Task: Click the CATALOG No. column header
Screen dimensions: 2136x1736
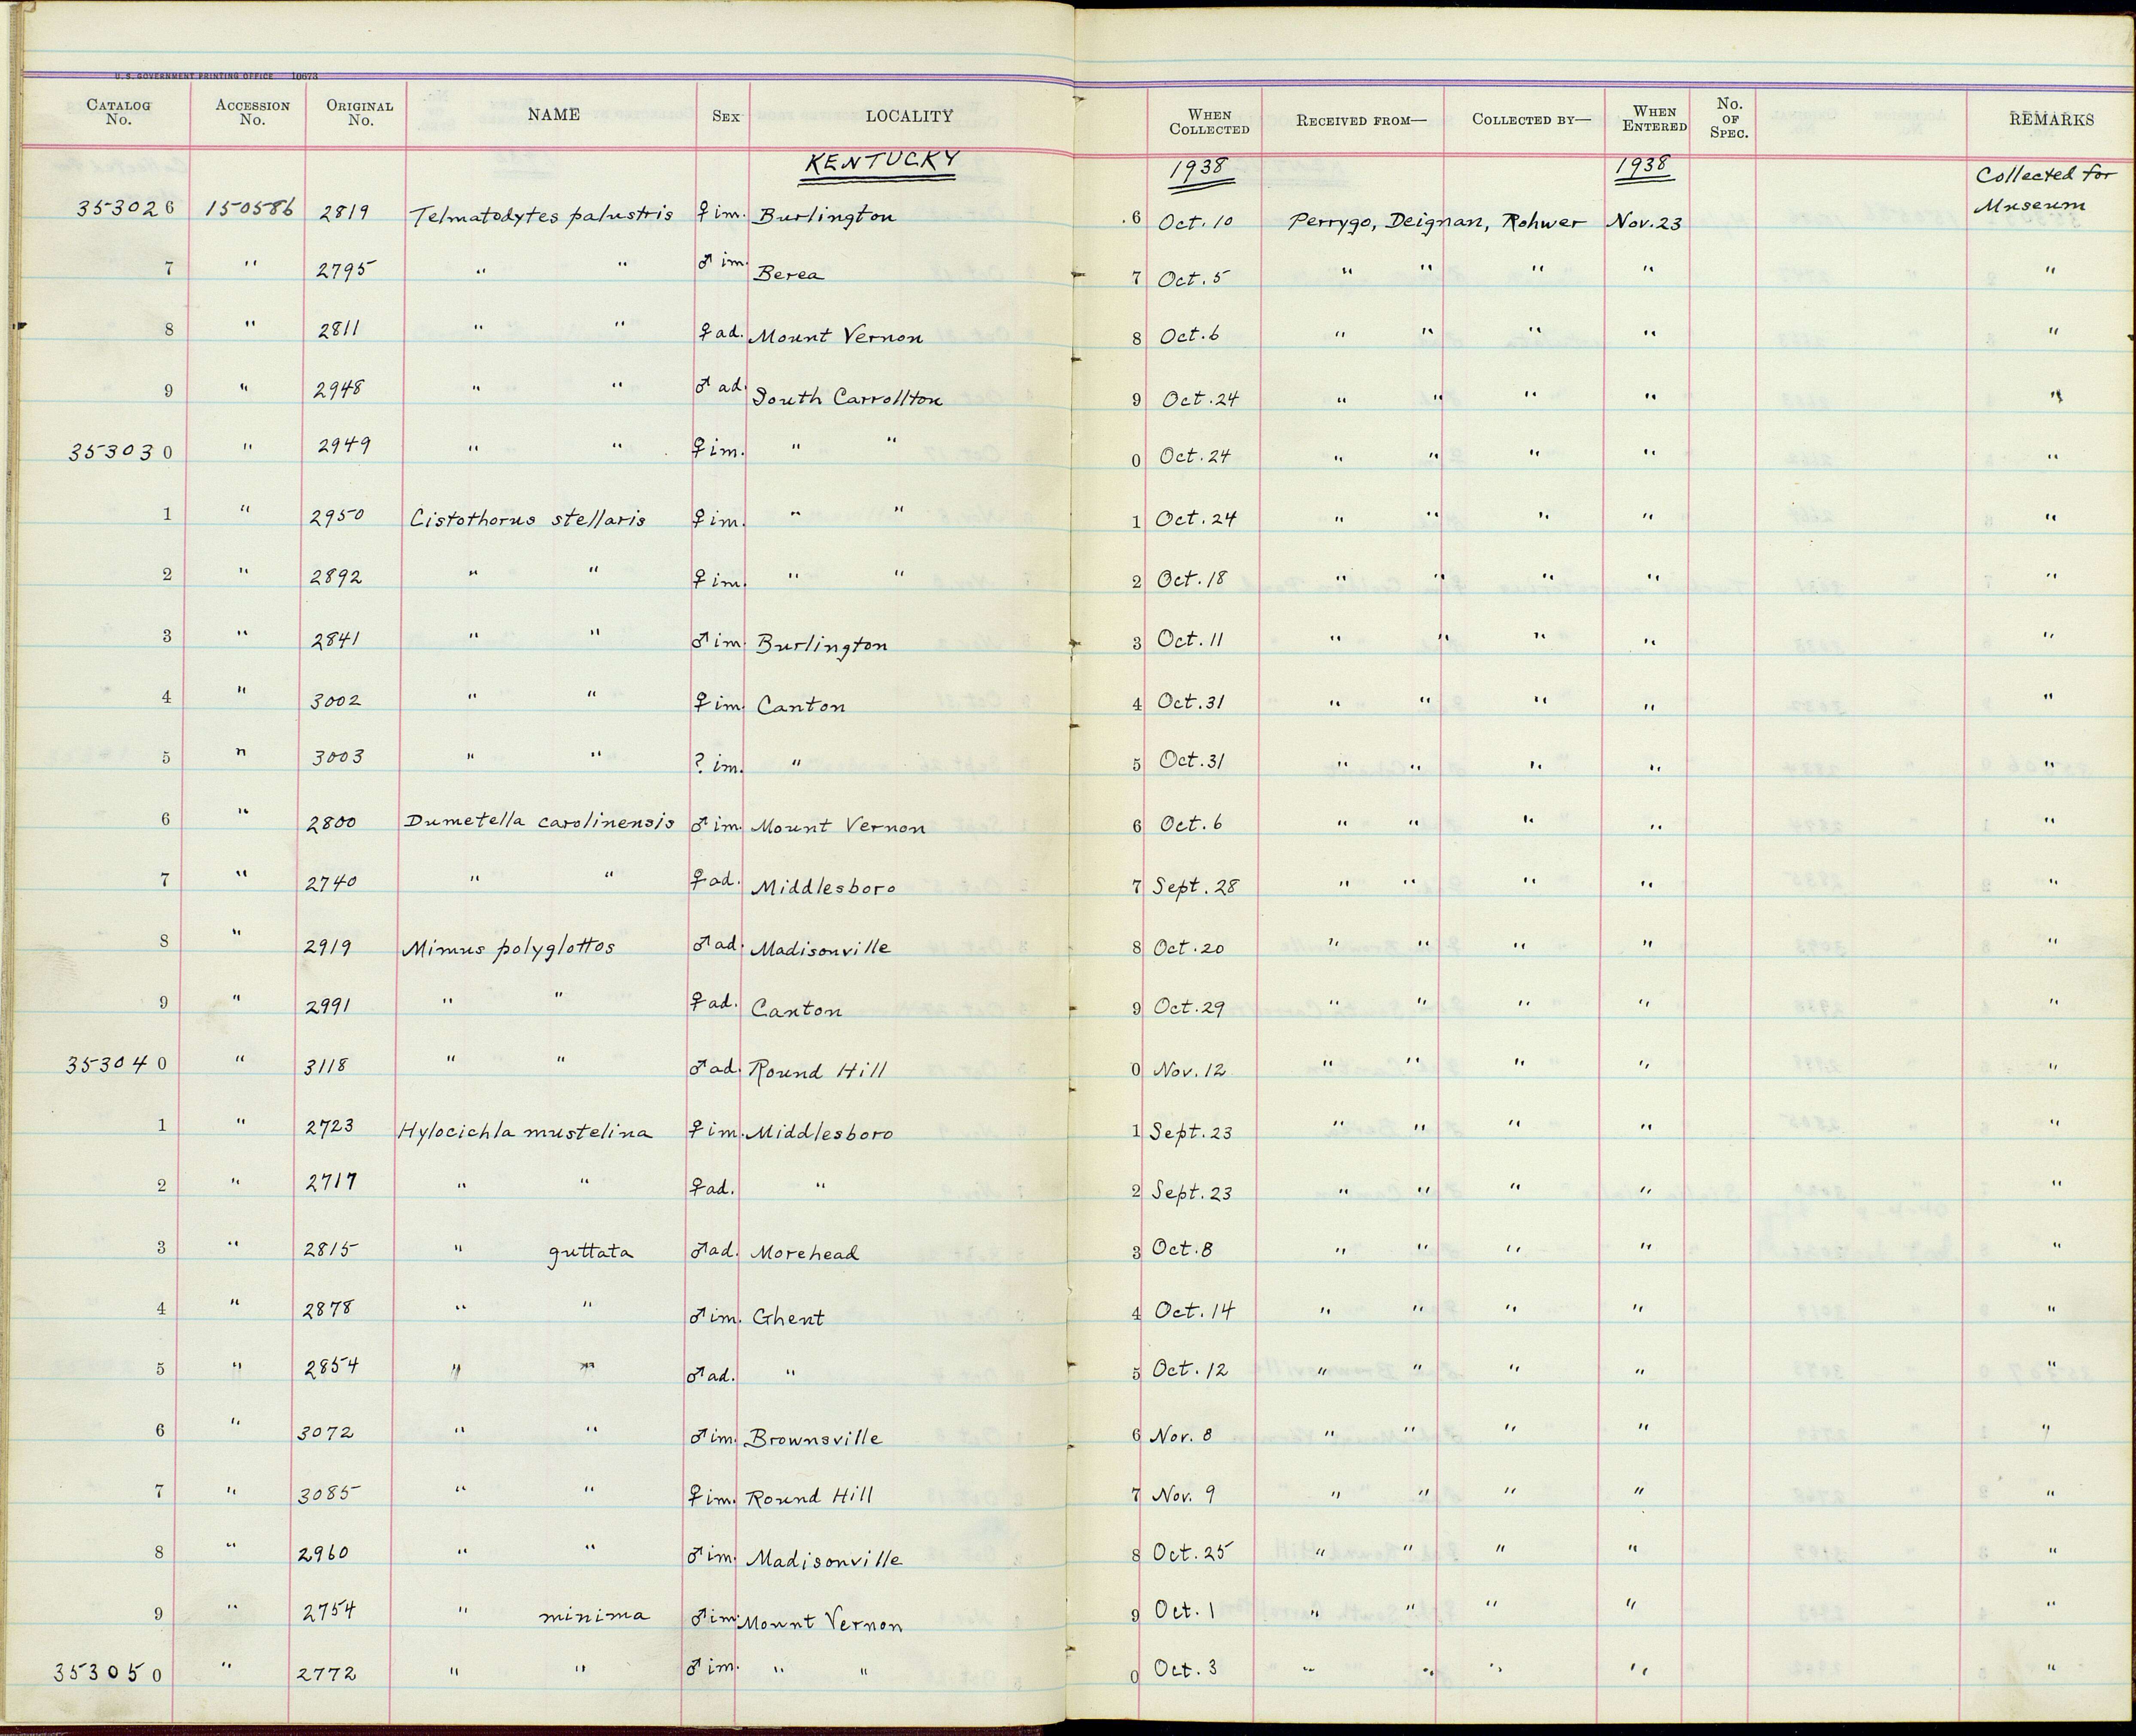Action: pos(119,112)
